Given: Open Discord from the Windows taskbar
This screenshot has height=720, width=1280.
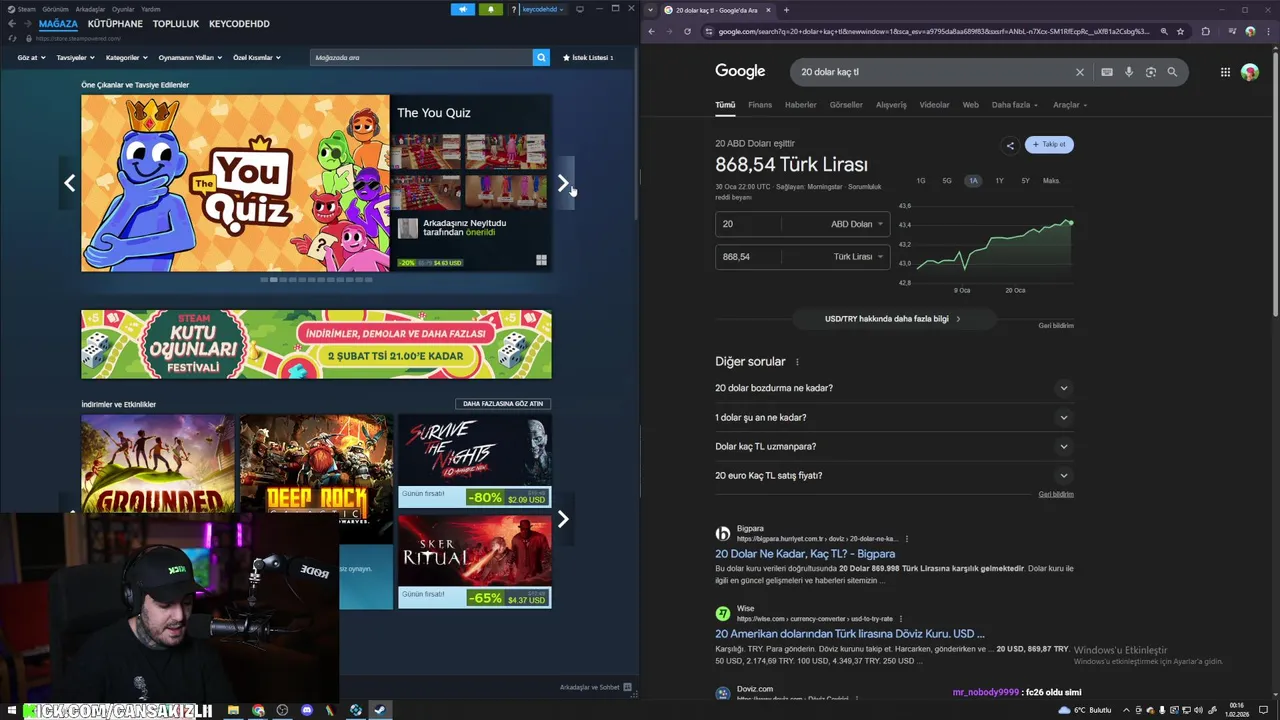Looking at the screenshot, I should tap(307, 710).
